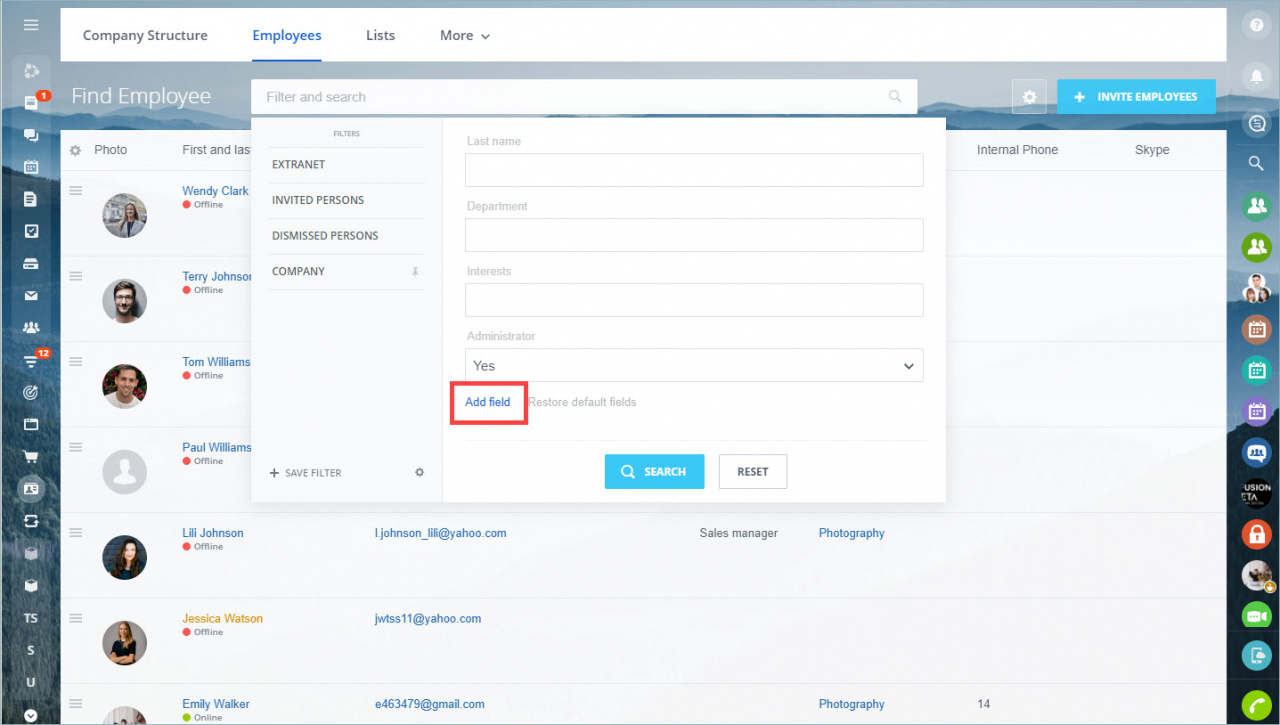Screen dimensions: 1280x725
Task: Click email e463479@gmail.com
Action: click(430, 704)
